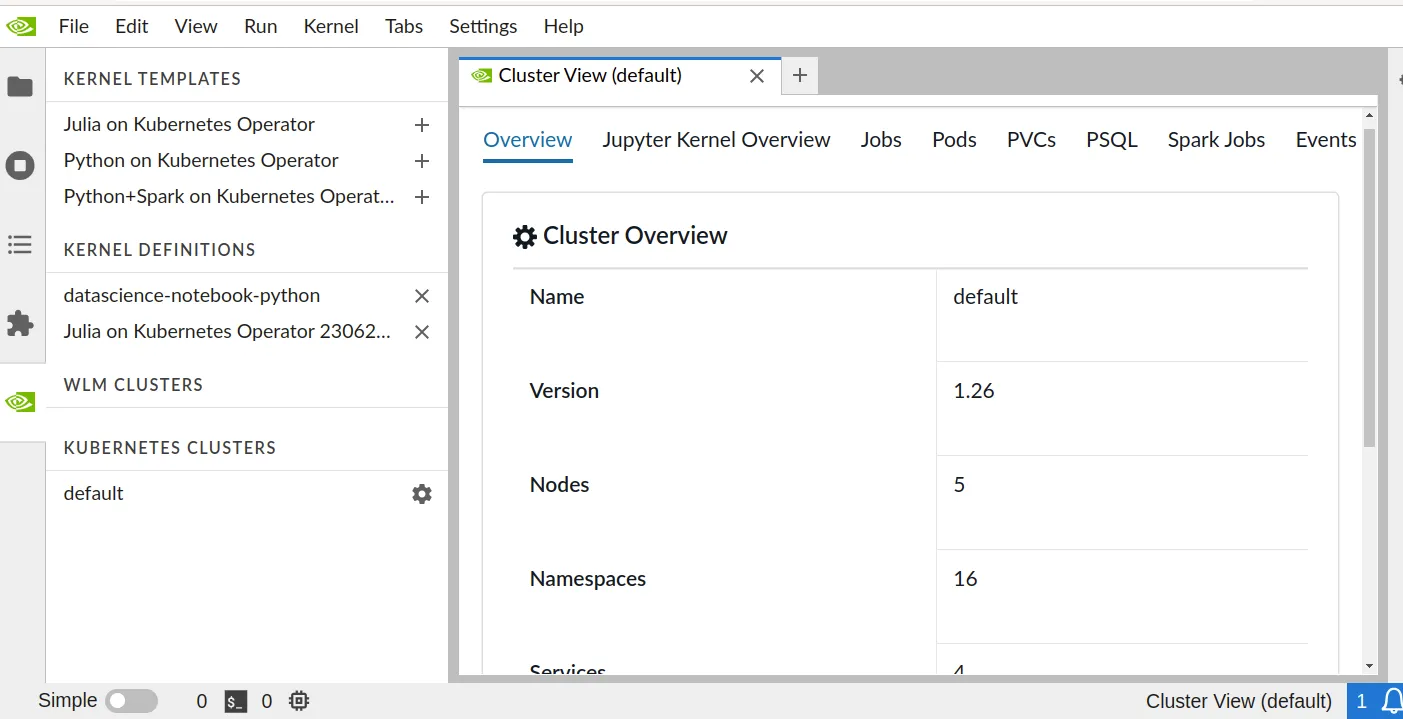1403x719 pixels.
Task: Open the File menu
Action: 74,26
